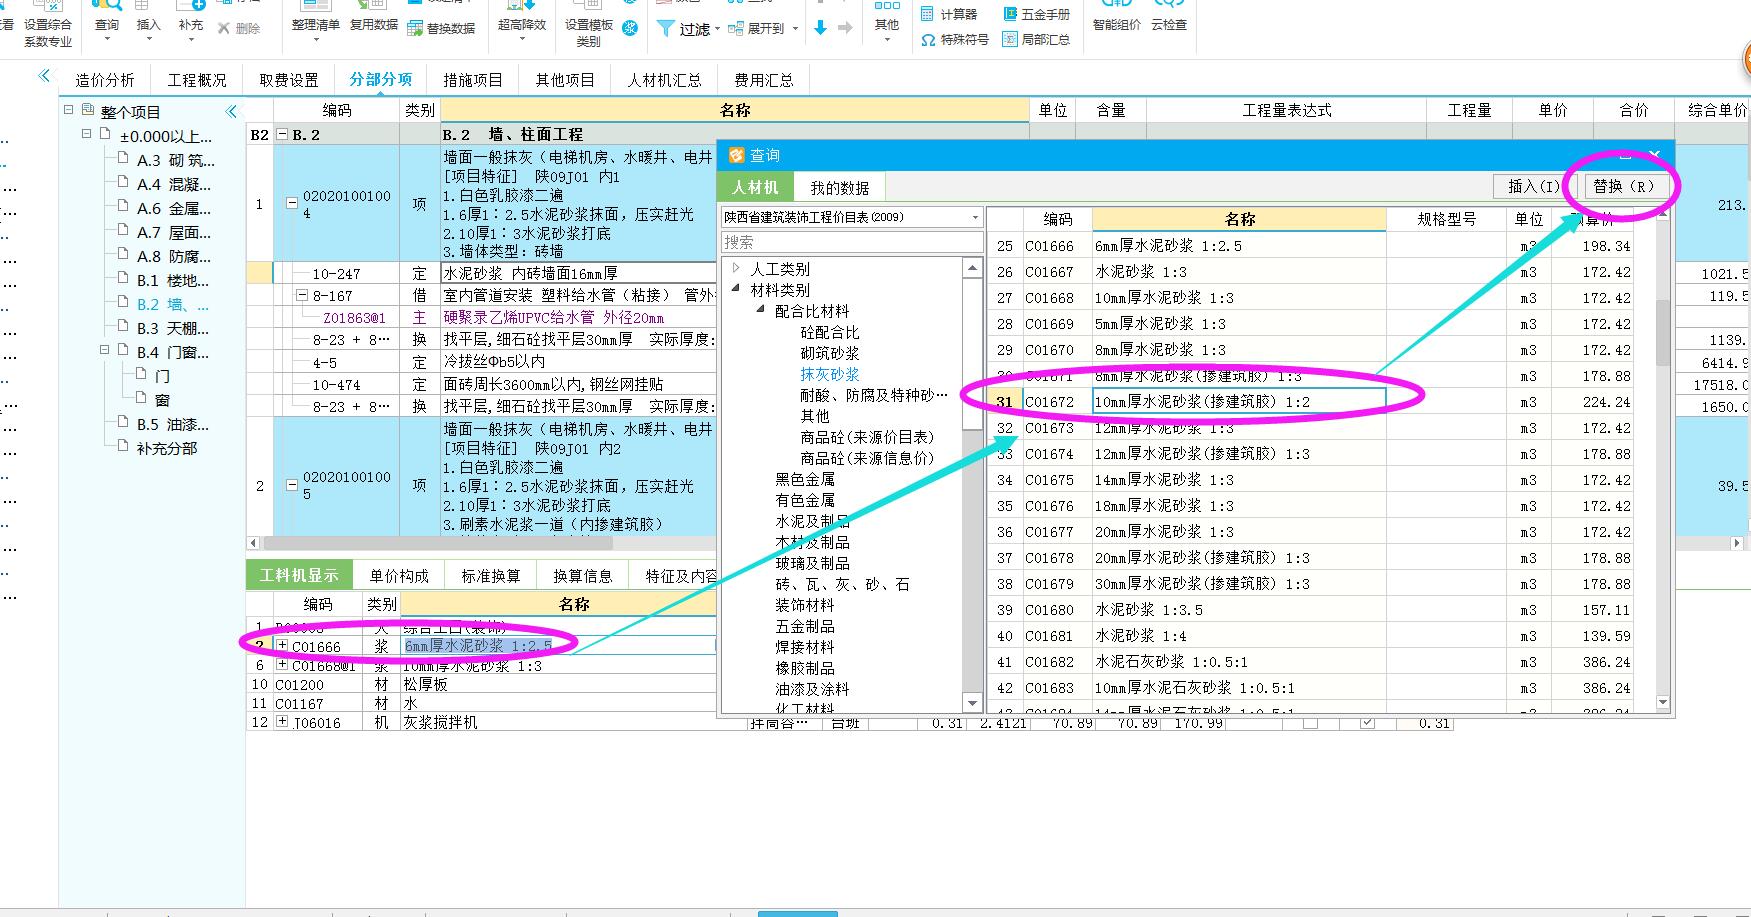This screenshot has height=917, width=1751.
Task: Select 五金制品 in the category tree
Action: (x=804, y=626)
